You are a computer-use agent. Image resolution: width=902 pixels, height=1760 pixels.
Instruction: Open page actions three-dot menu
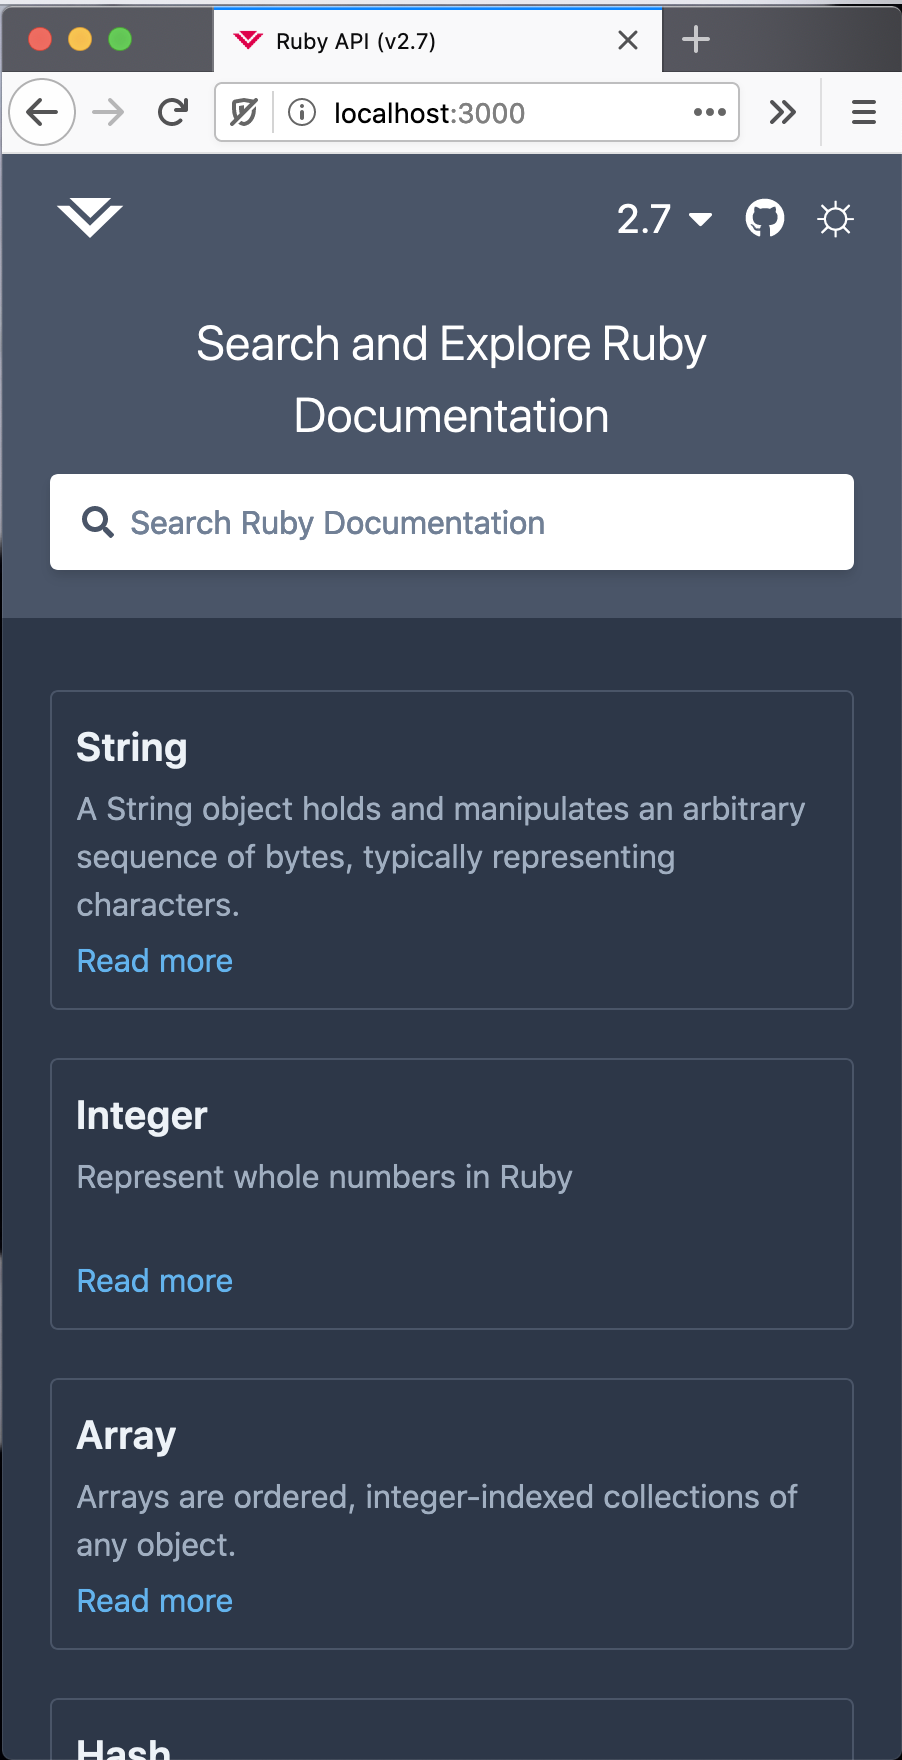(710, 112)
